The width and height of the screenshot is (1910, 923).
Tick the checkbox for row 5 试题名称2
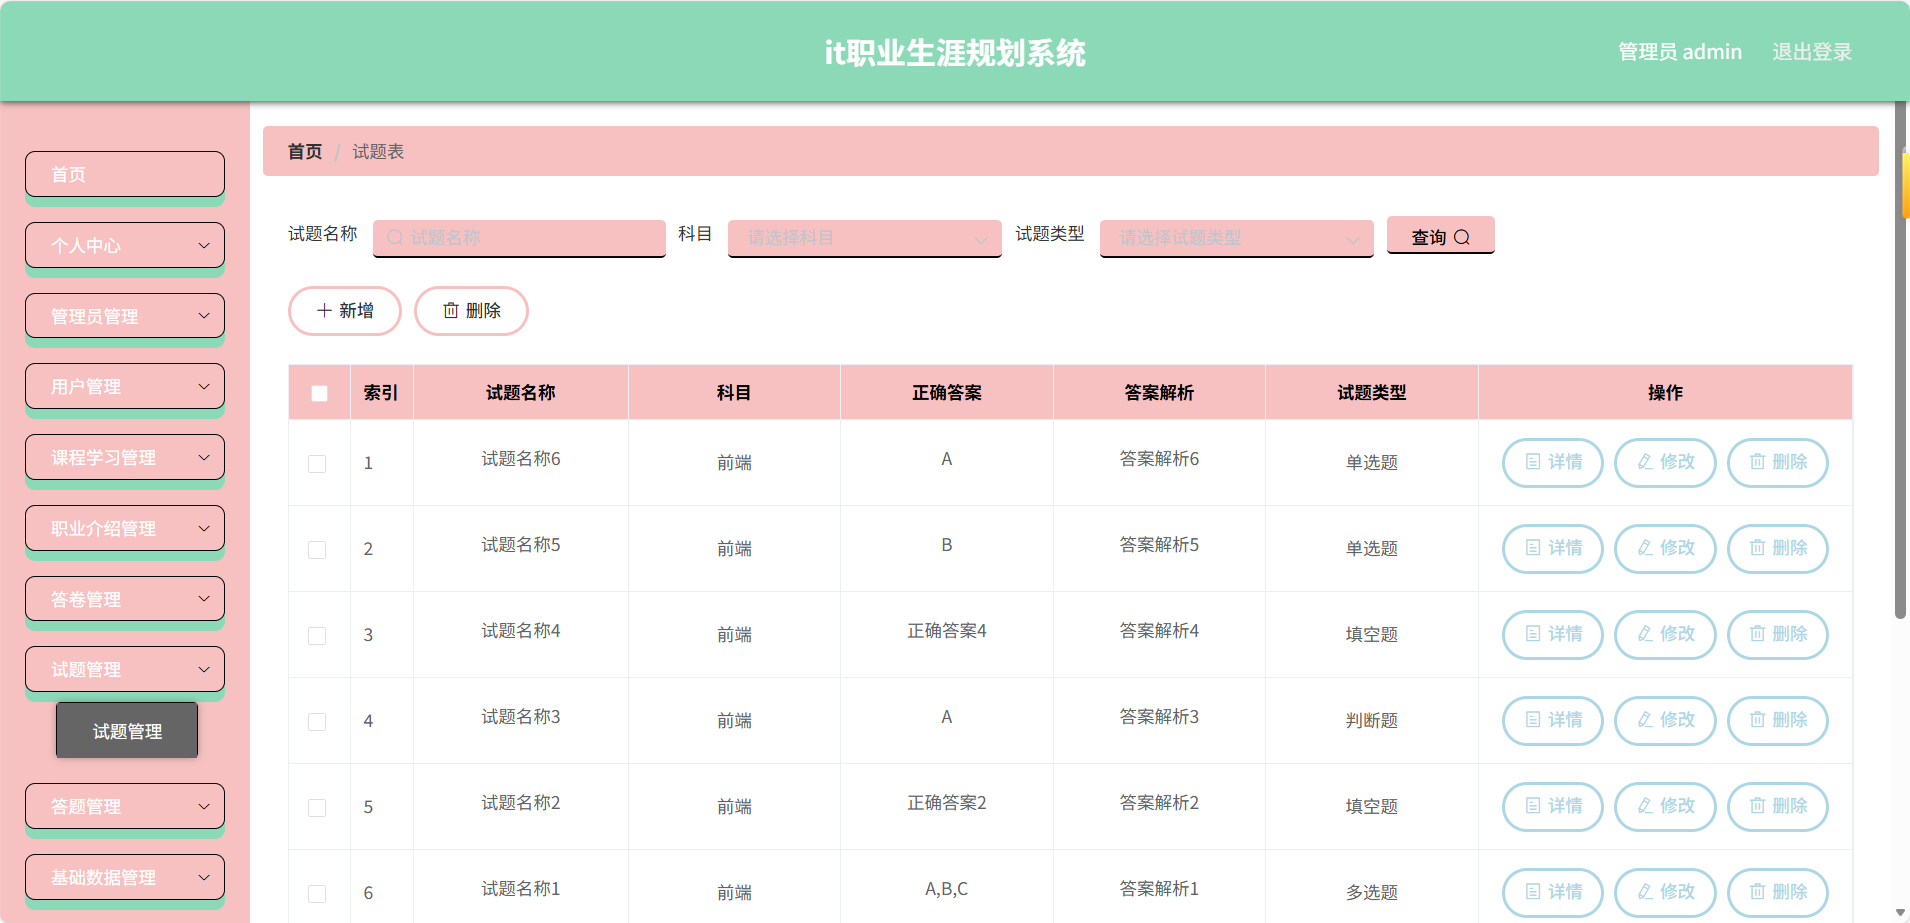[x=317, y=808]
